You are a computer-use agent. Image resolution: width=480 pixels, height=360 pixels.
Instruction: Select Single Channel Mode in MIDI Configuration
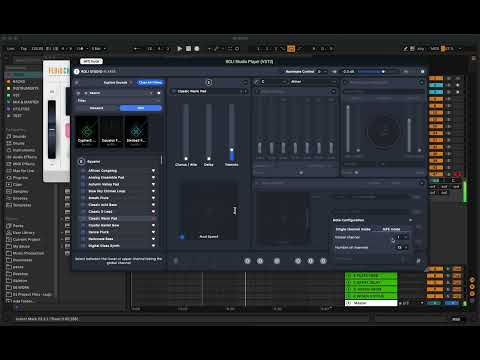point(353,229)
